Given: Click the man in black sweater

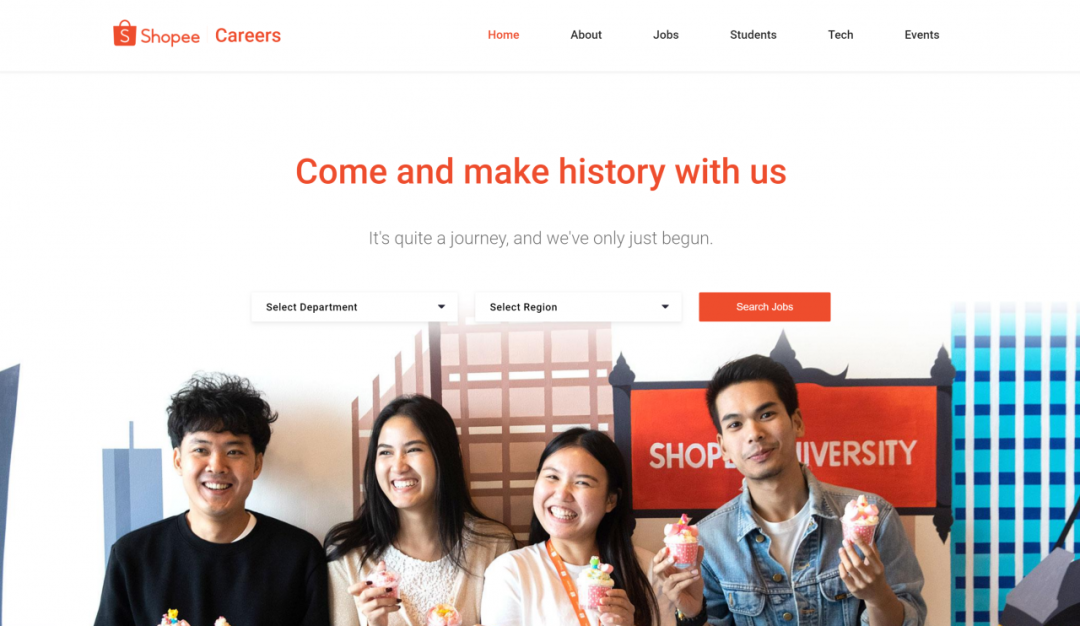Looking at the screenshot, I should (x=214, y=503).
